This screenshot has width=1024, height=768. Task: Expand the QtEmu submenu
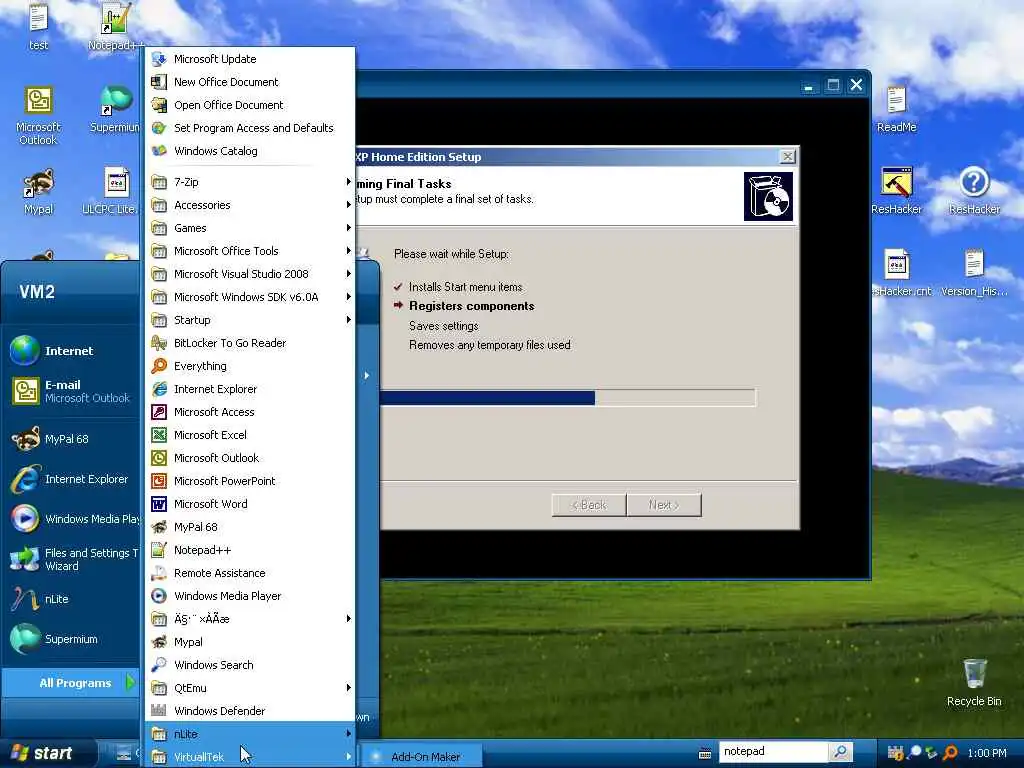tap(250, 688)
